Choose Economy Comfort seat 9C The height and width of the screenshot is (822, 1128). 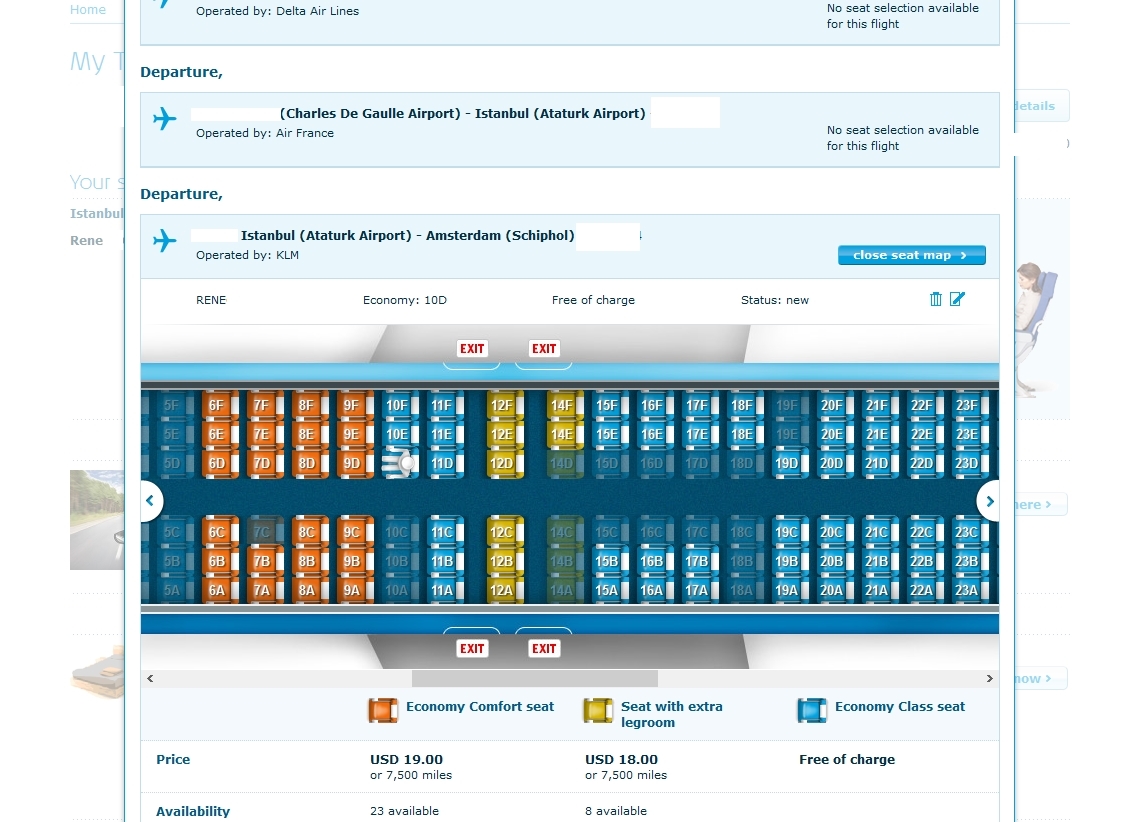pos(351,533)
